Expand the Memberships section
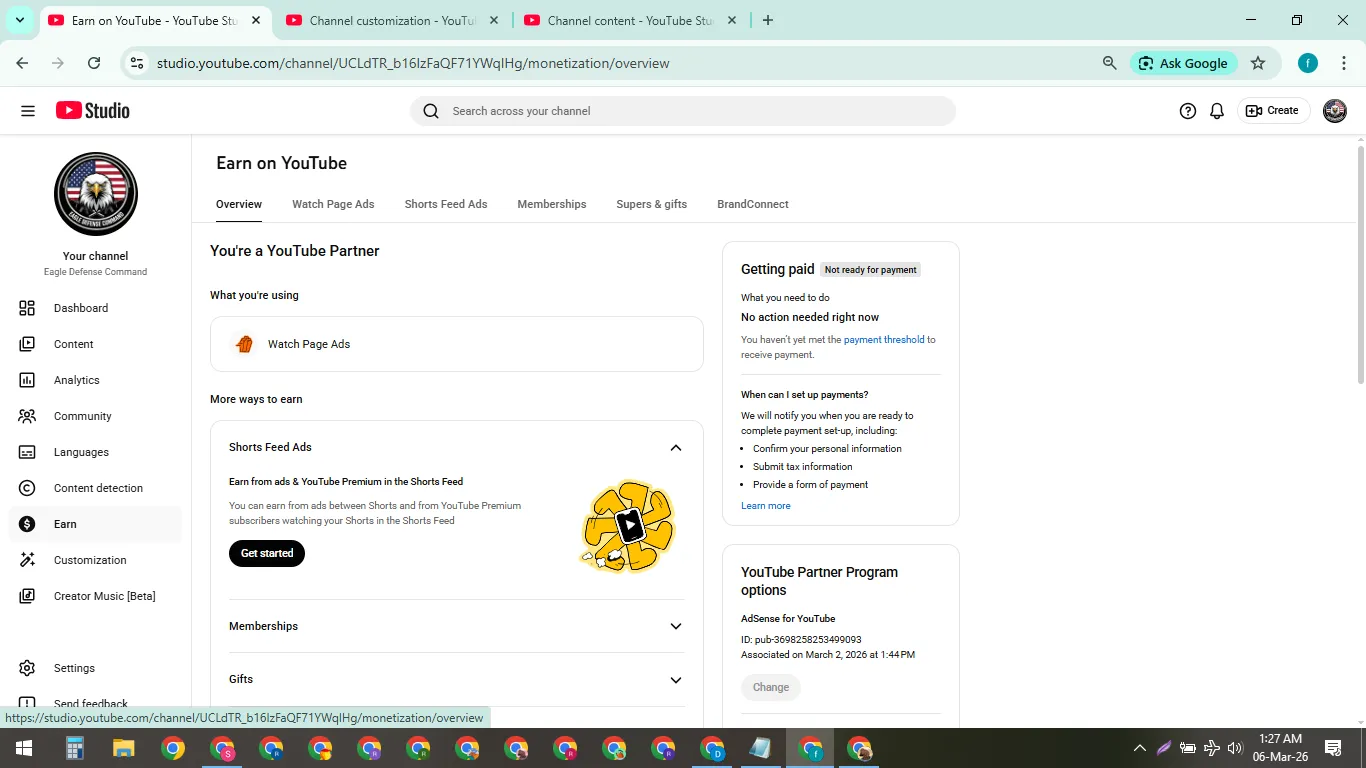This screenshot has height=768, width=1366. [x=676, y=626]
